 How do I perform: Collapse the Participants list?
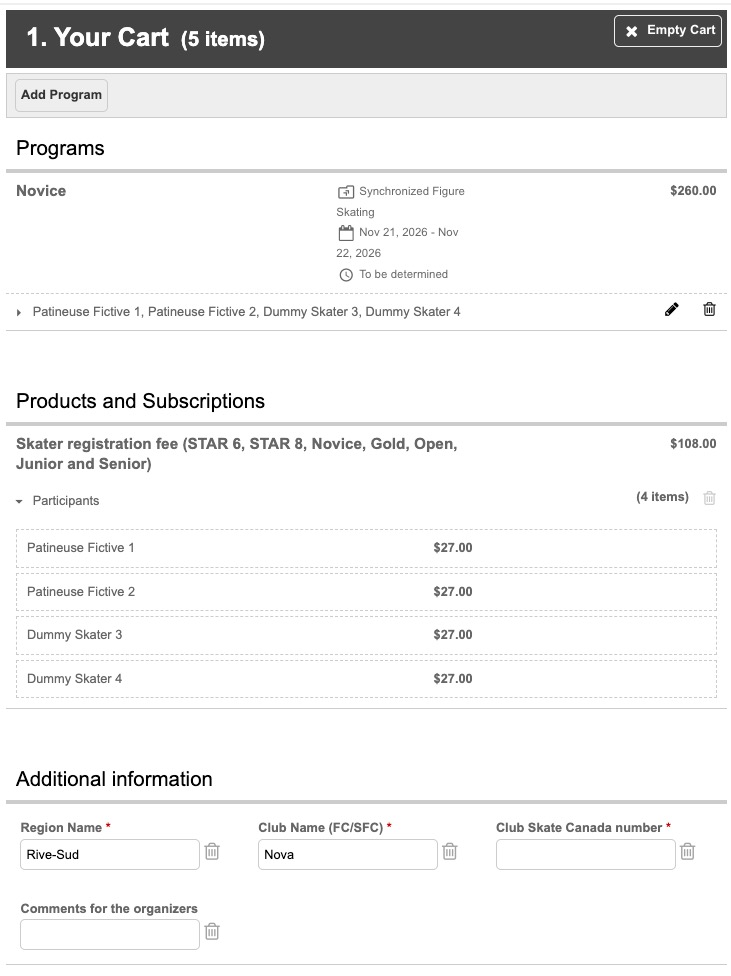19,501
